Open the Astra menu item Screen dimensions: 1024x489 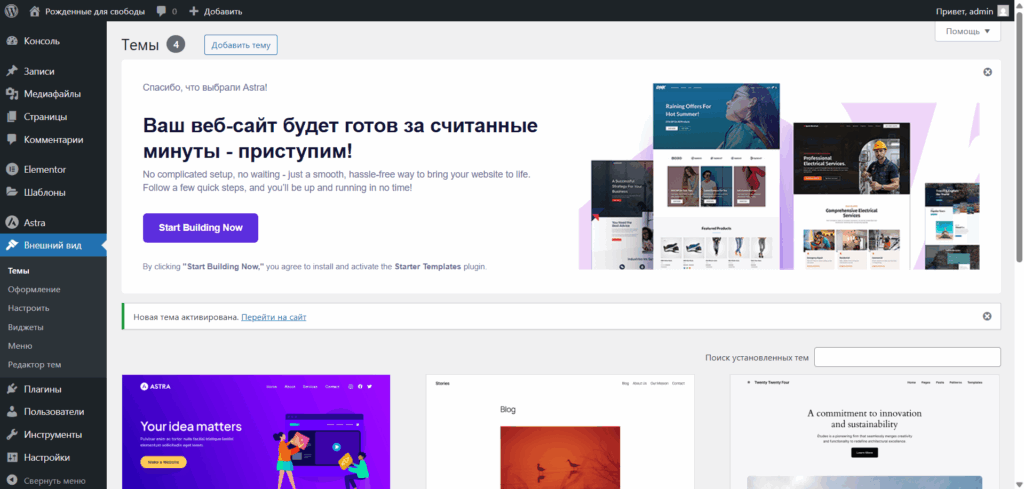34,222
